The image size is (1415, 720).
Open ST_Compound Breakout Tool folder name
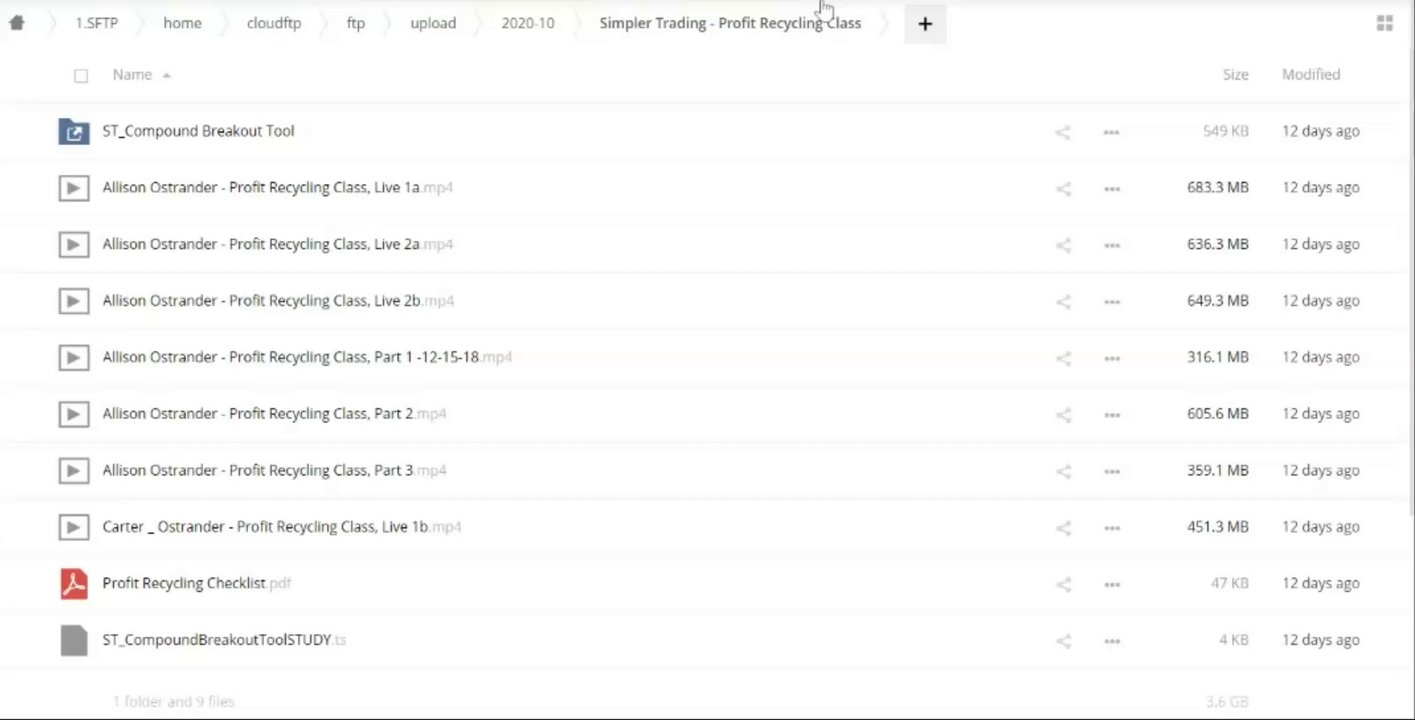(198, 131)
